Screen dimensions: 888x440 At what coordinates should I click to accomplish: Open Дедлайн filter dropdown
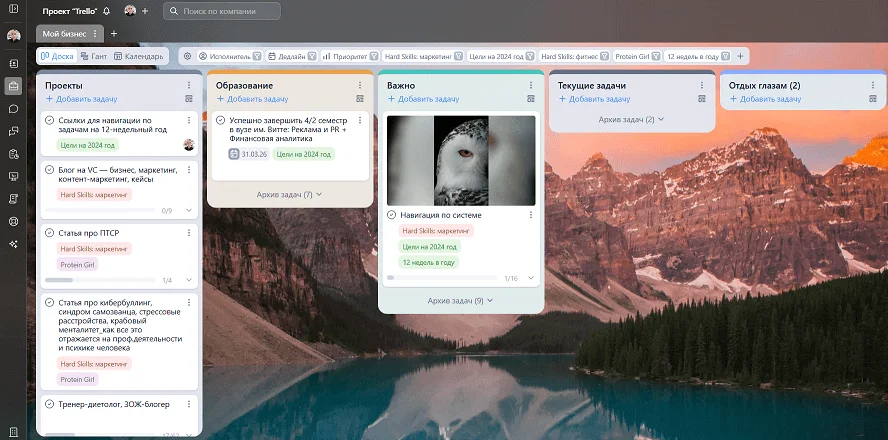(x=292, y=56)
